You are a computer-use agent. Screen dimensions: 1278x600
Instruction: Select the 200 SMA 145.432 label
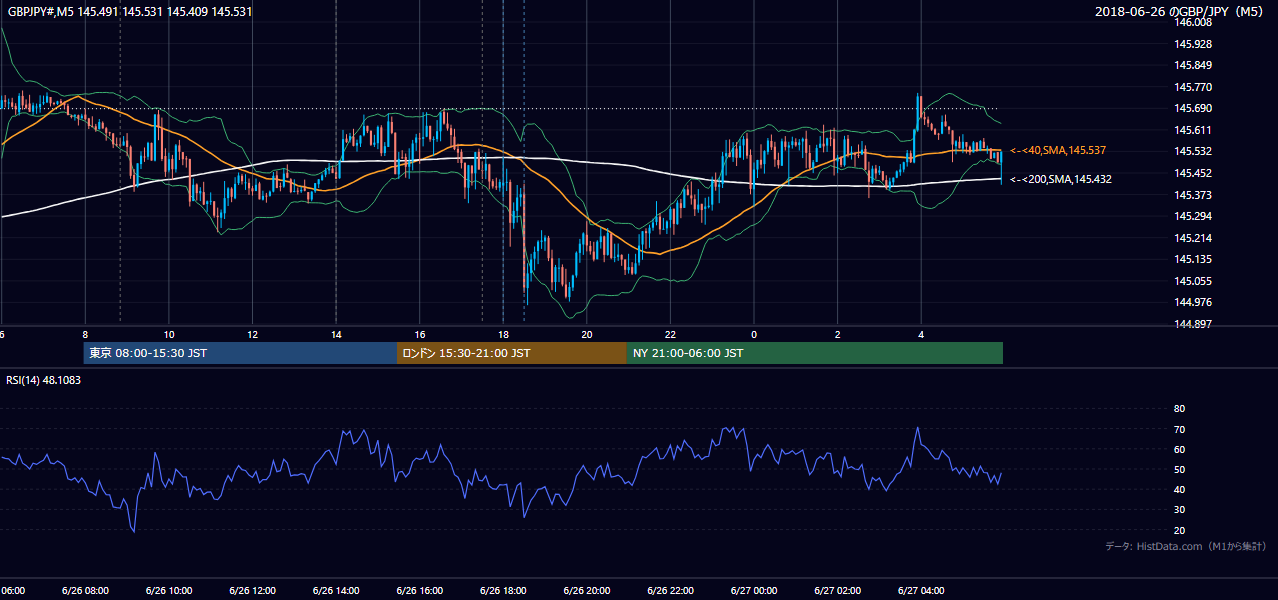(x=1060, y=179)
